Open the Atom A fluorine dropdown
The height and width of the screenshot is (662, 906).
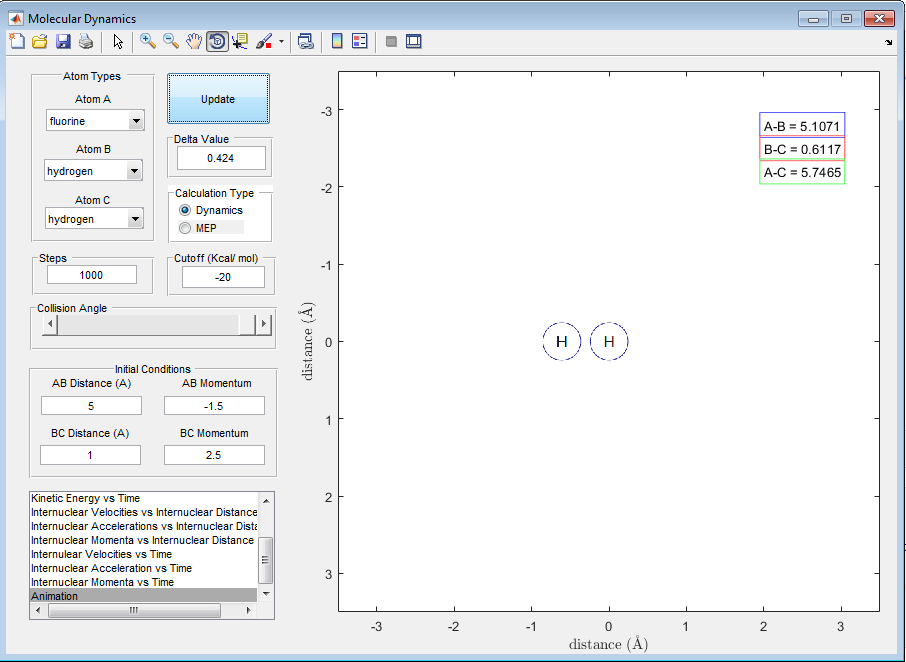[135, 122]
